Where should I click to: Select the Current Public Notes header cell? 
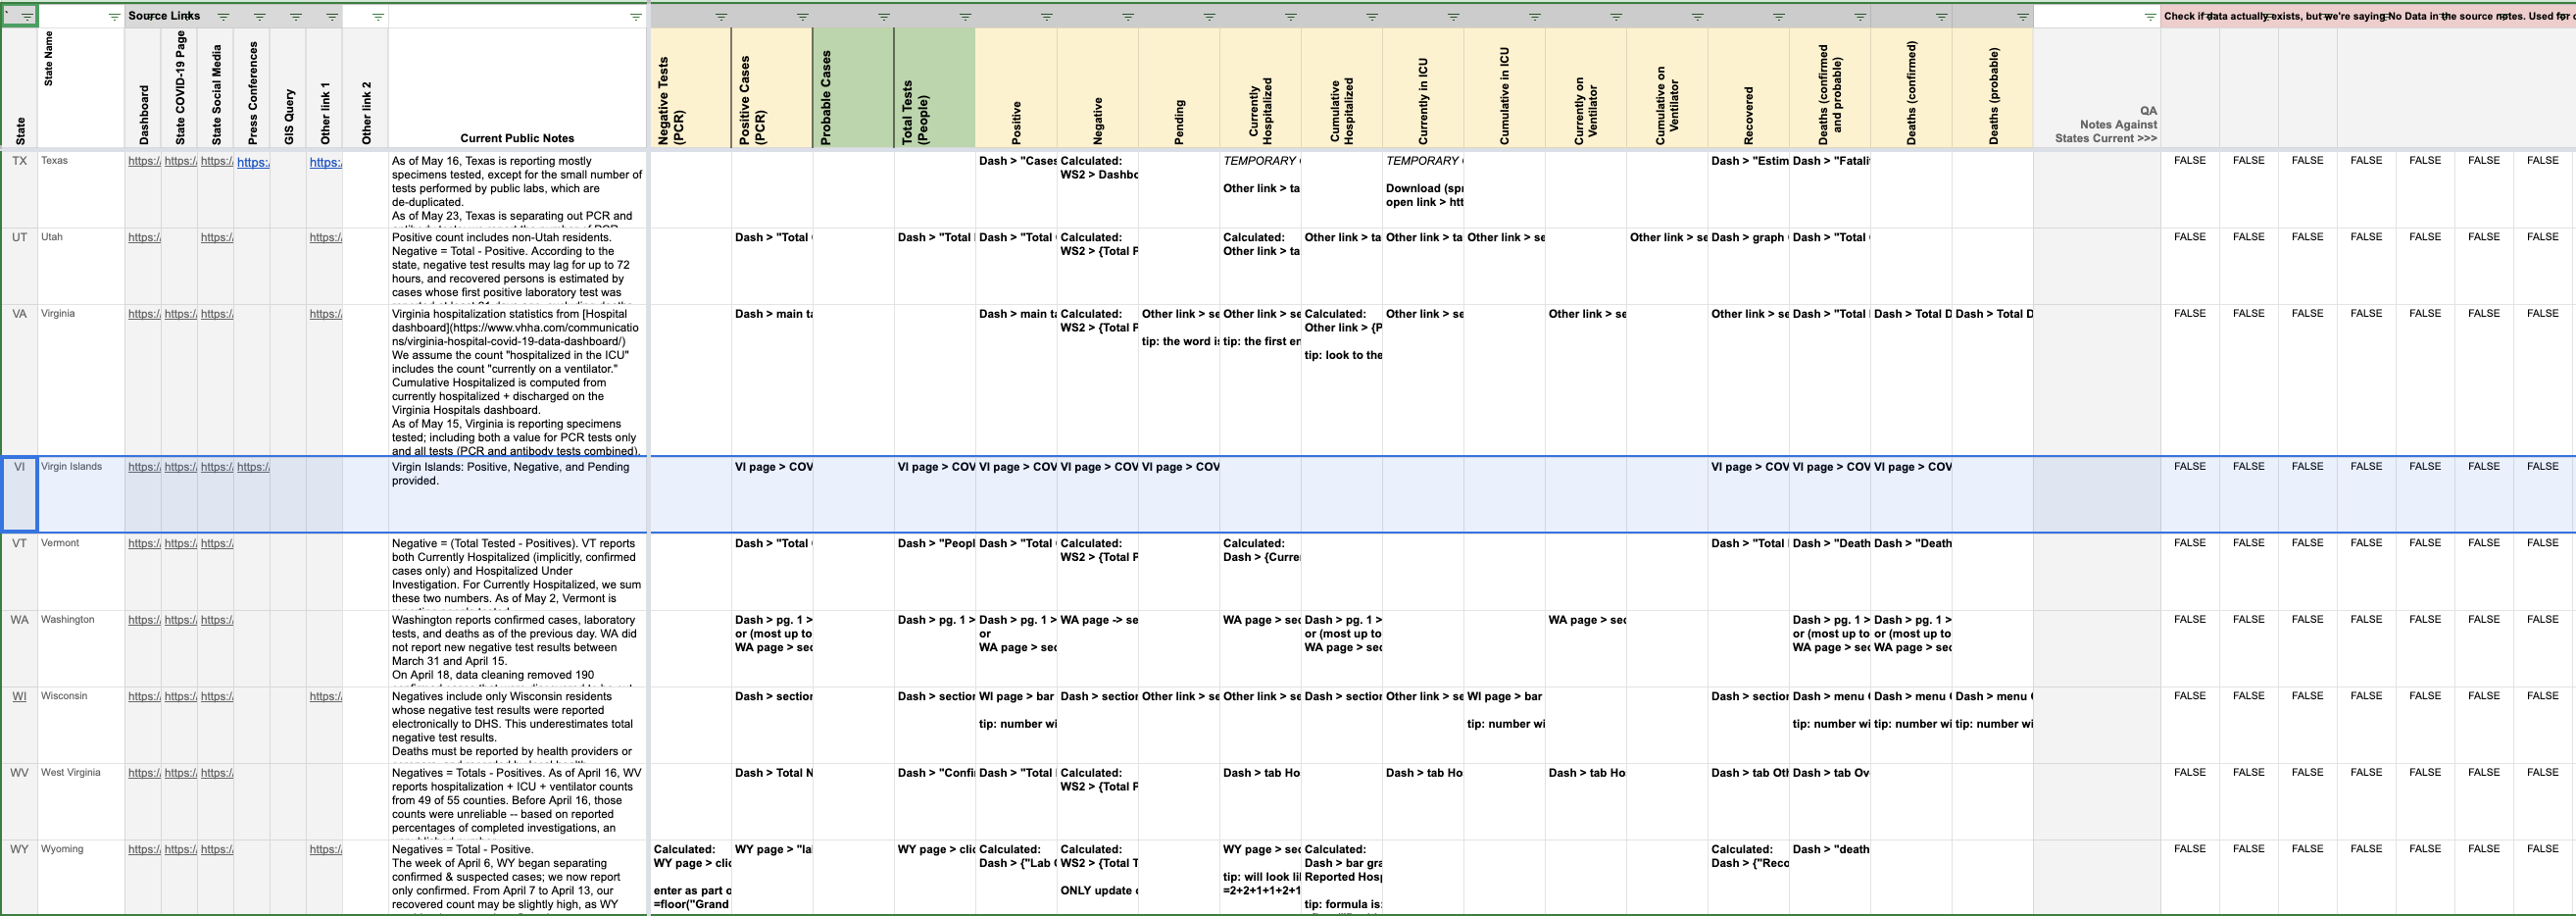coord(517,88)
